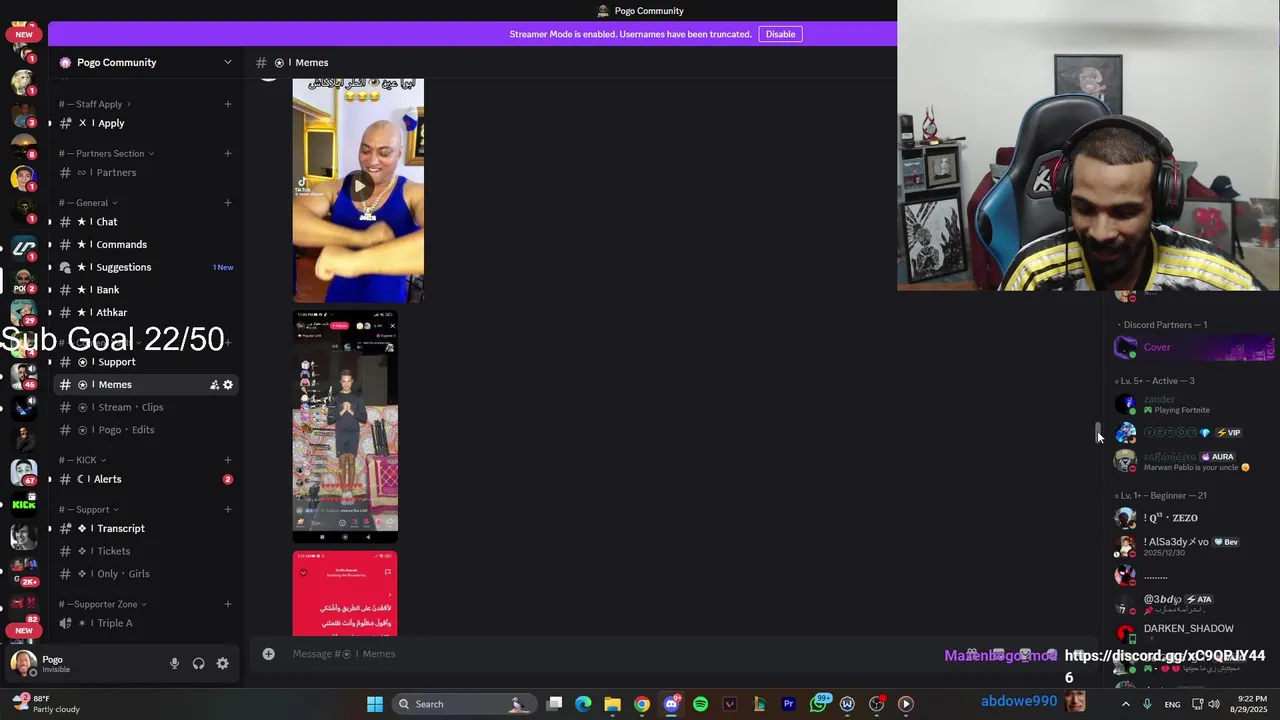Image resolution: width=1280 pixels, height=720 pixels.
Task: Create invite for Memes channel
Action: click(x=214, y=385)
